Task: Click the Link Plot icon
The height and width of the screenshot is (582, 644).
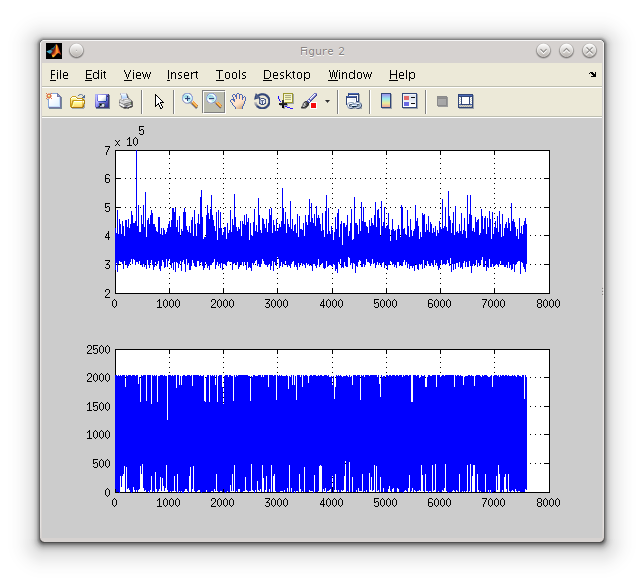Action: pyautogui.click(x=354, y=101)
